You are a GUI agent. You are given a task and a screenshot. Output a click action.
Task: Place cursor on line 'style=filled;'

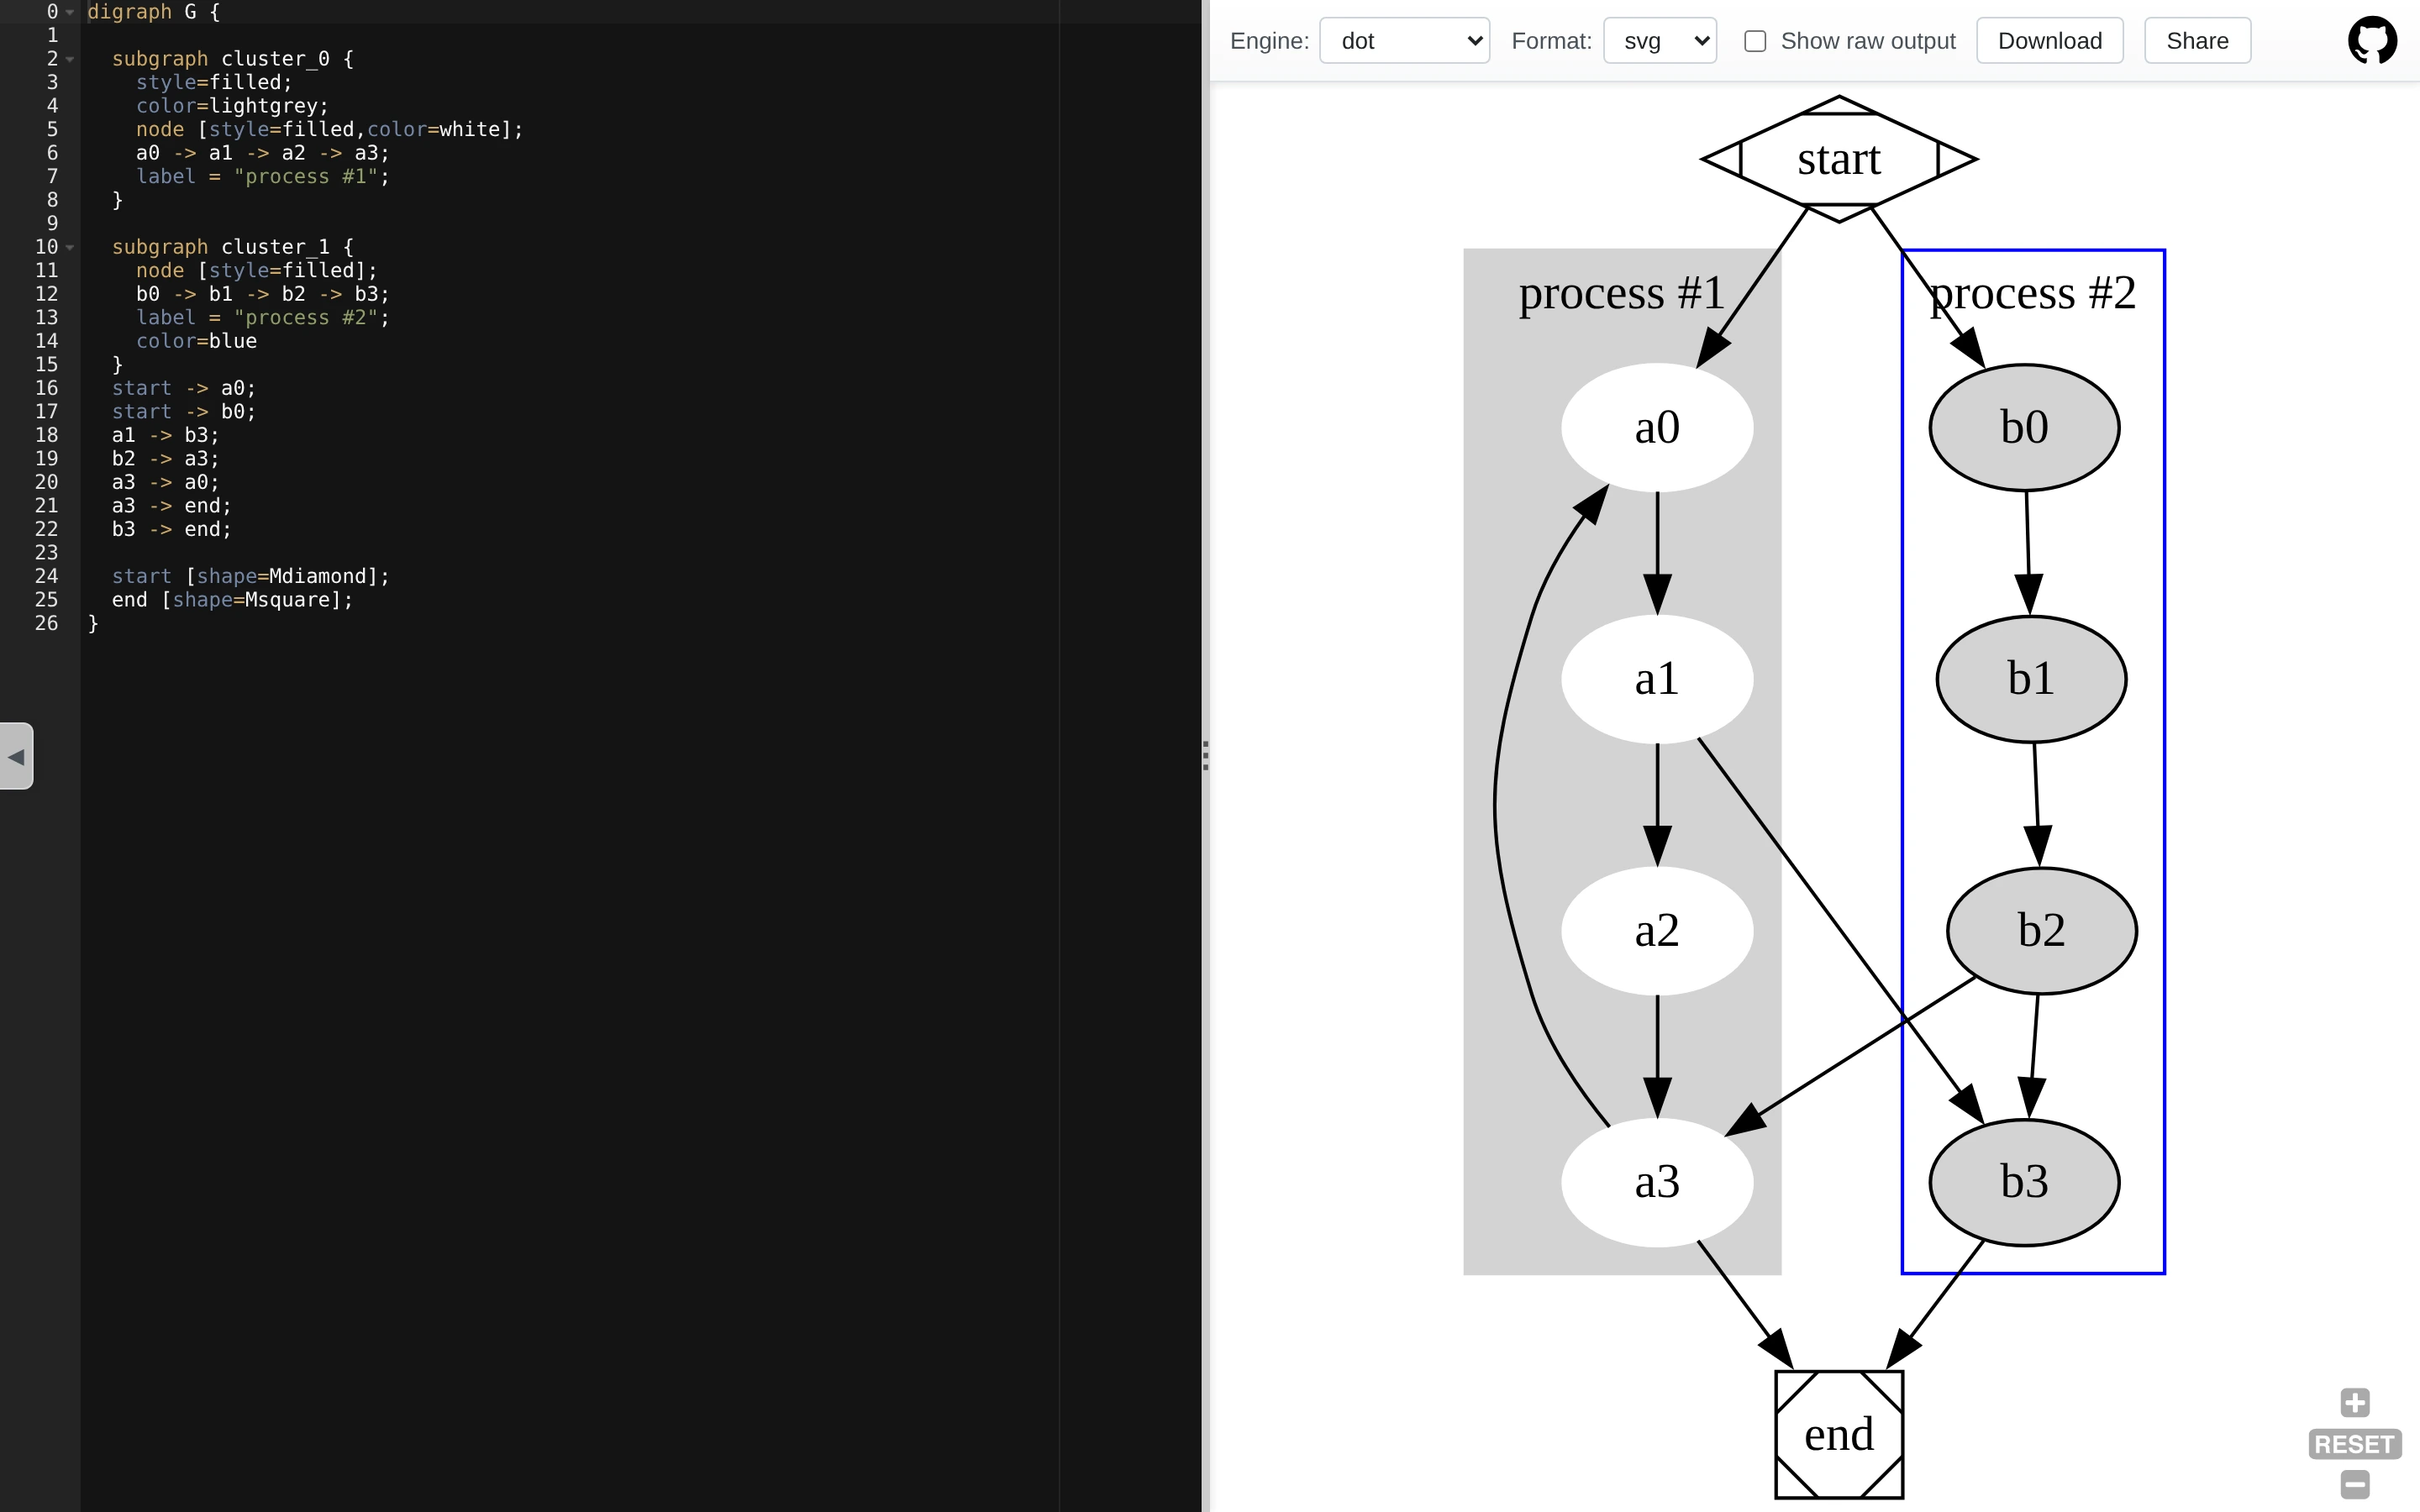pyautogui.click(x=214, y=82)
